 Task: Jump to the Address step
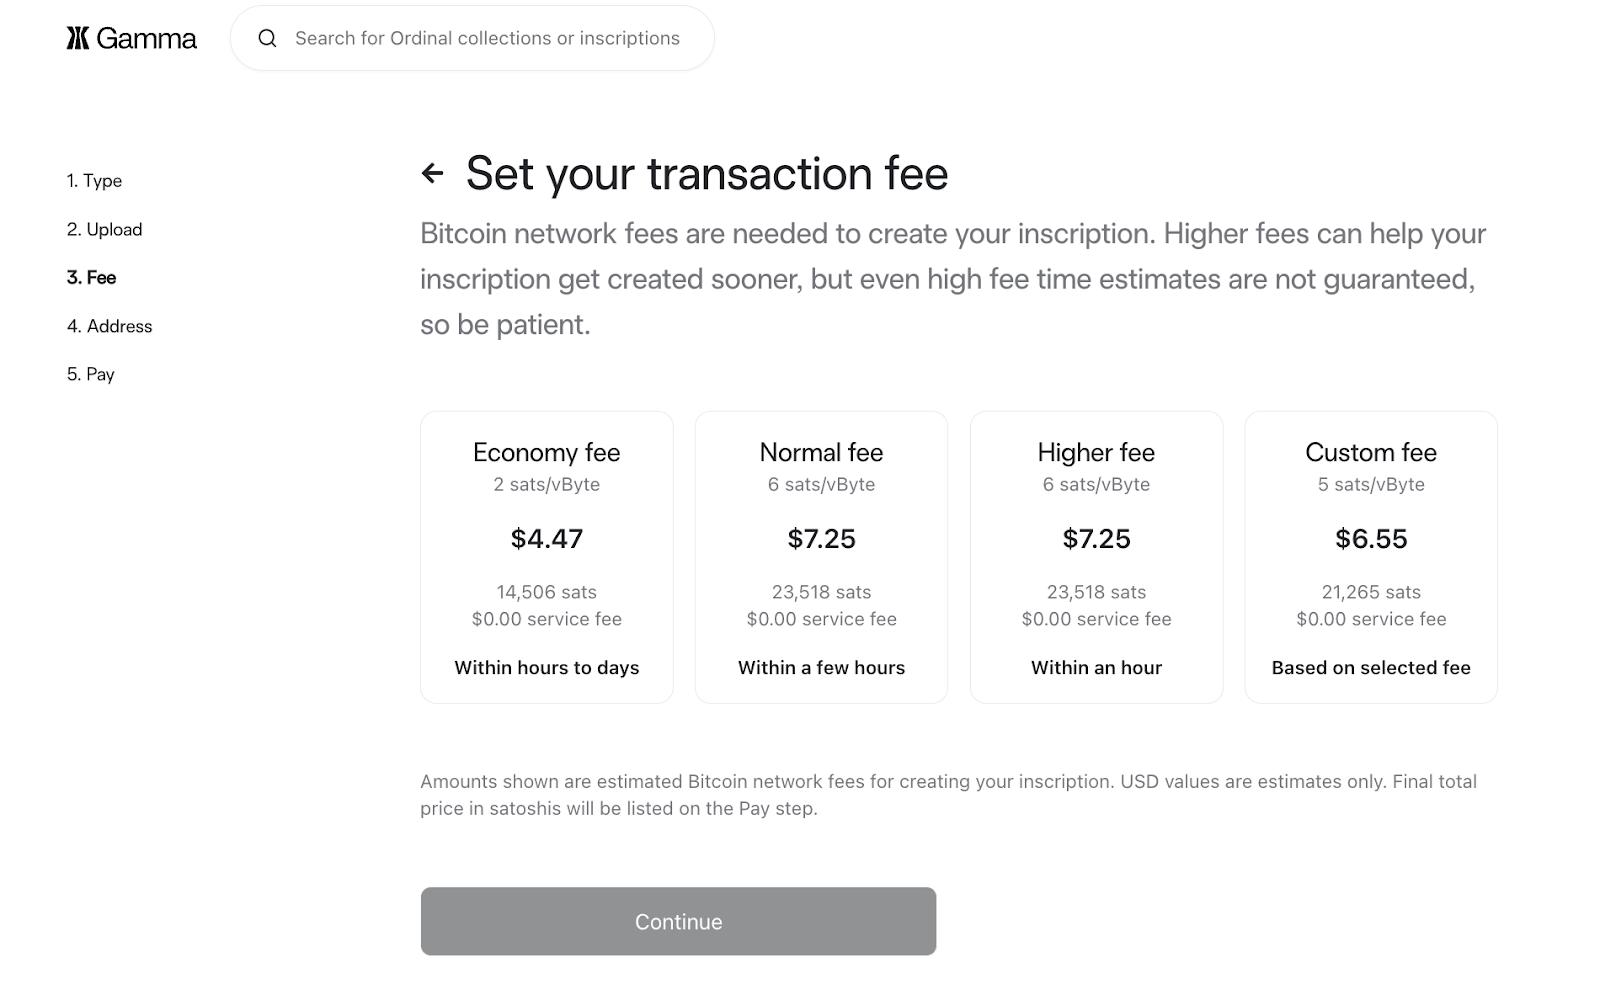109,326
